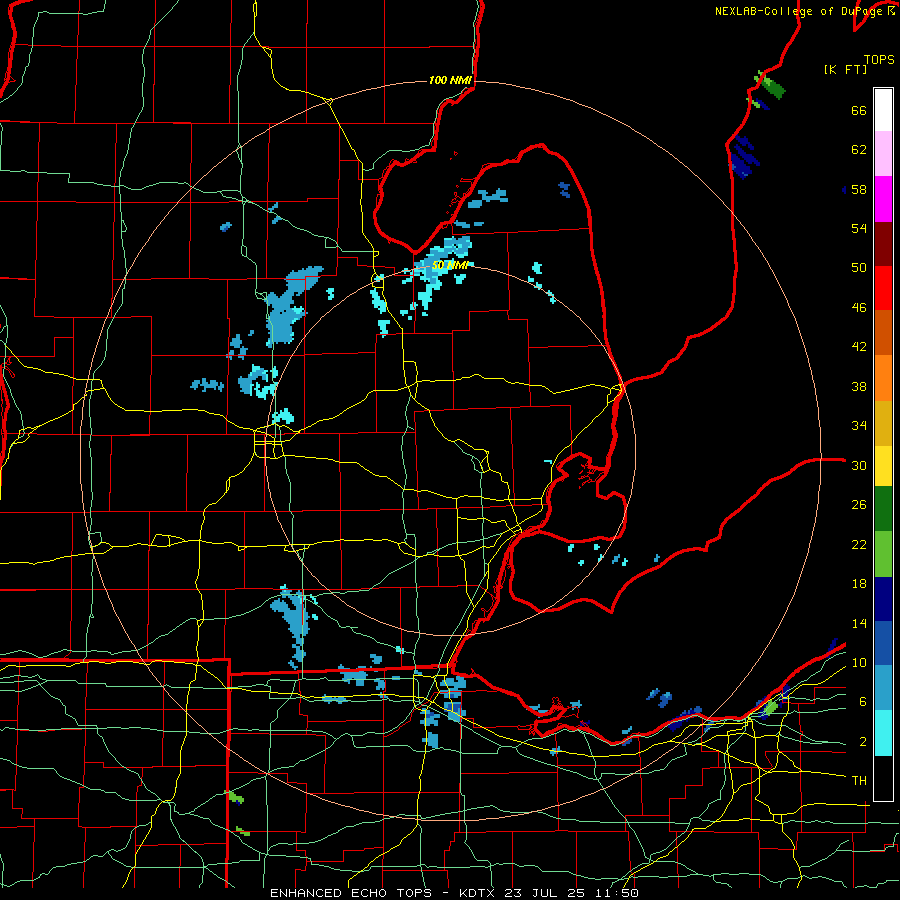Click the 14 legend value
The image size is (900, 900).
(859, 623)
